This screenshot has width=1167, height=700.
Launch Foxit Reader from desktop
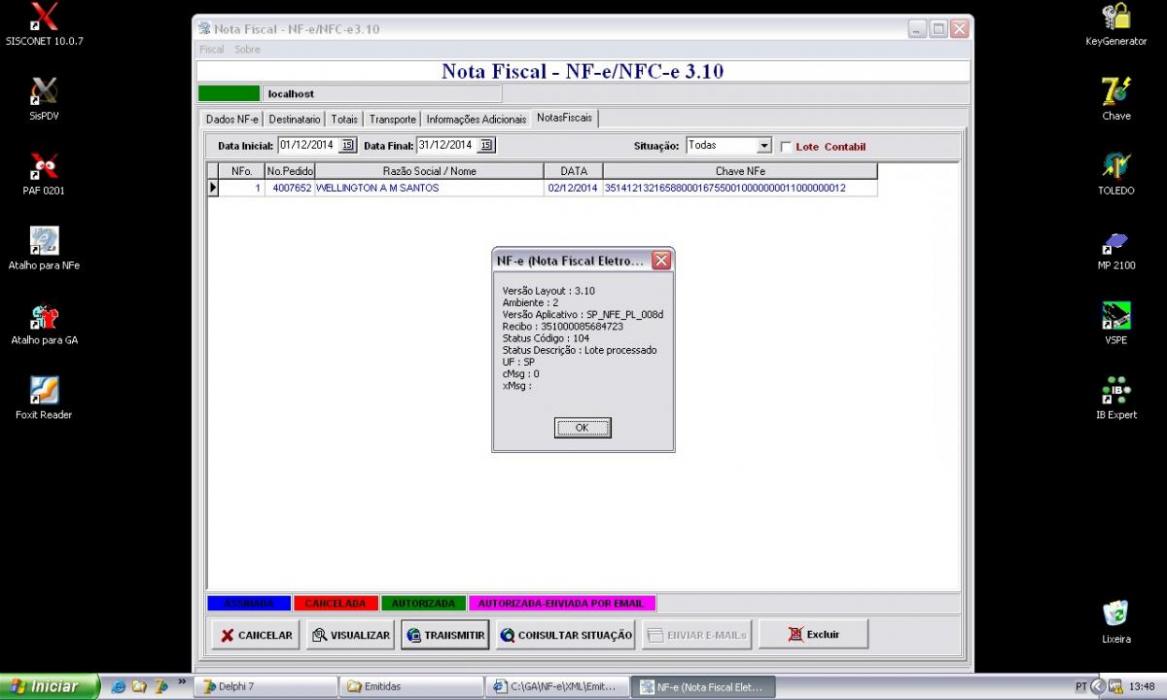tap(44, 398)
